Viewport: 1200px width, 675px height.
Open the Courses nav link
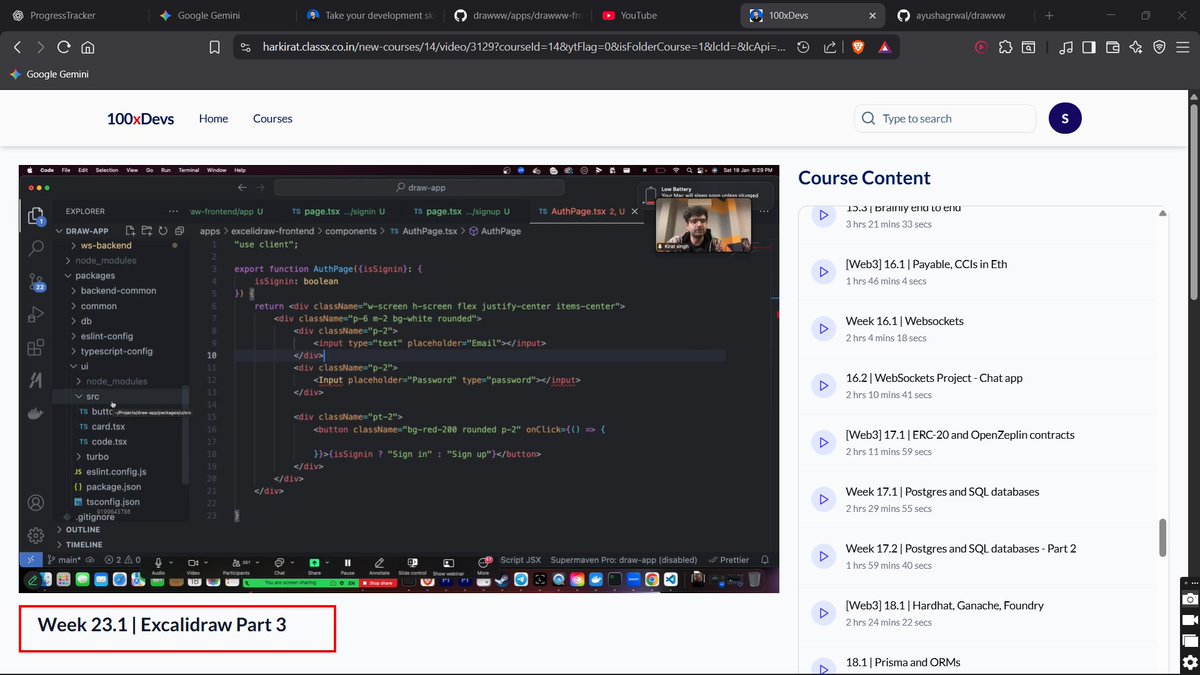pos(272,118)
